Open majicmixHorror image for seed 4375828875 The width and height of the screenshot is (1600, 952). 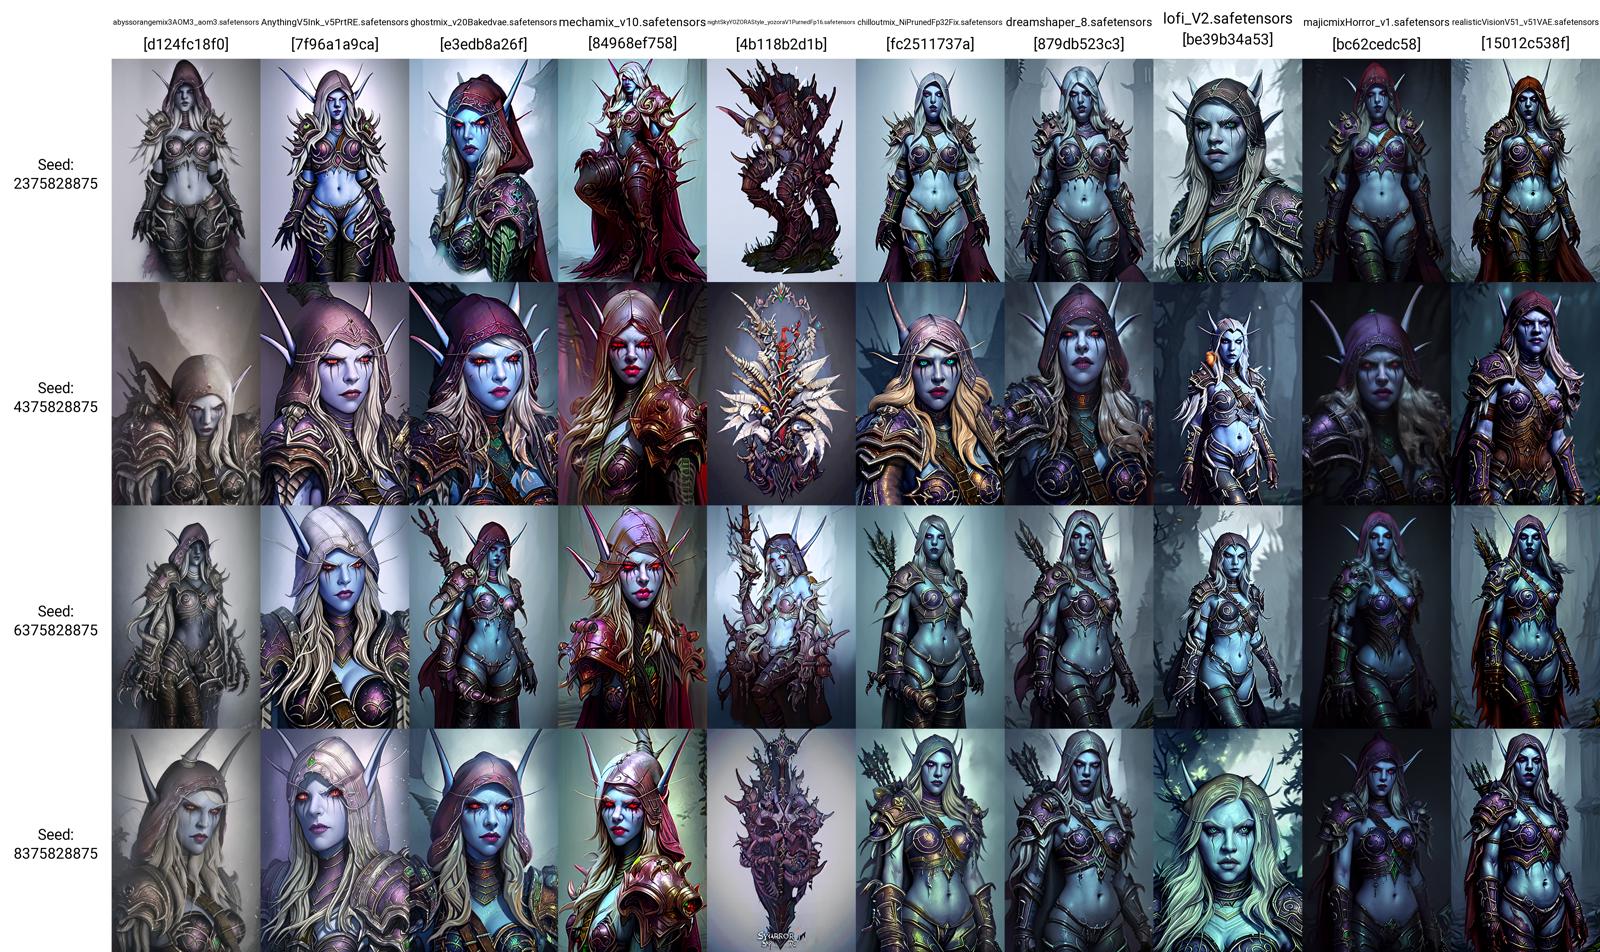click(x=1376, y=393)
